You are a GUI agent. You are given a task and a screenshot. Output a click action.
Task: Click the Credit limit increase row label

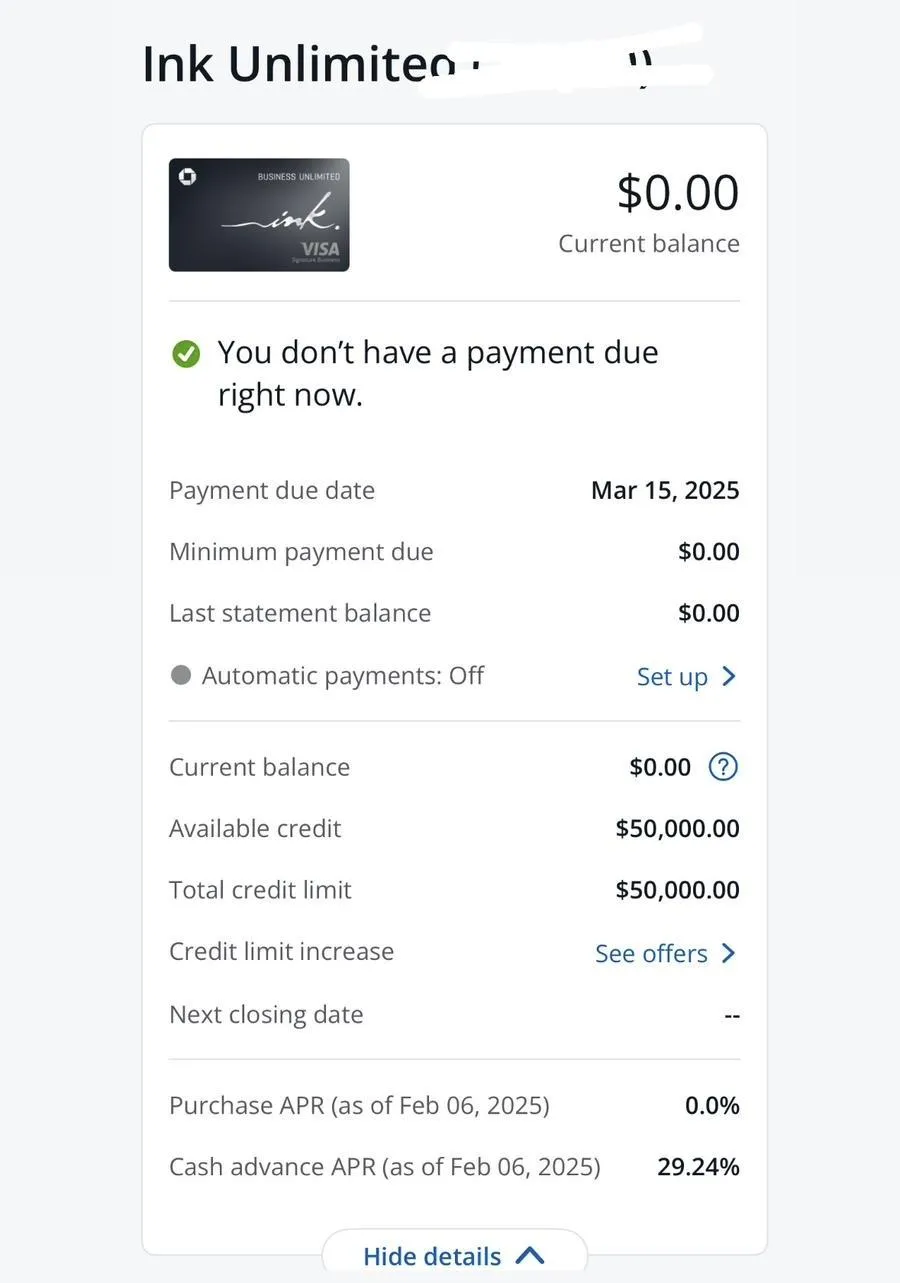tap(281, 951)
